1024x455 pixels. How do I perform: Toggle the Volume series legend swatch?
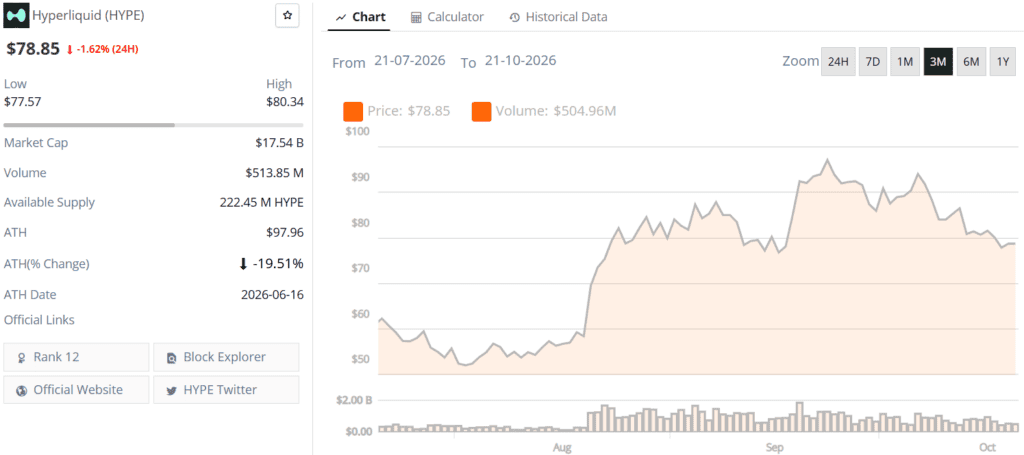pos(482,112)
